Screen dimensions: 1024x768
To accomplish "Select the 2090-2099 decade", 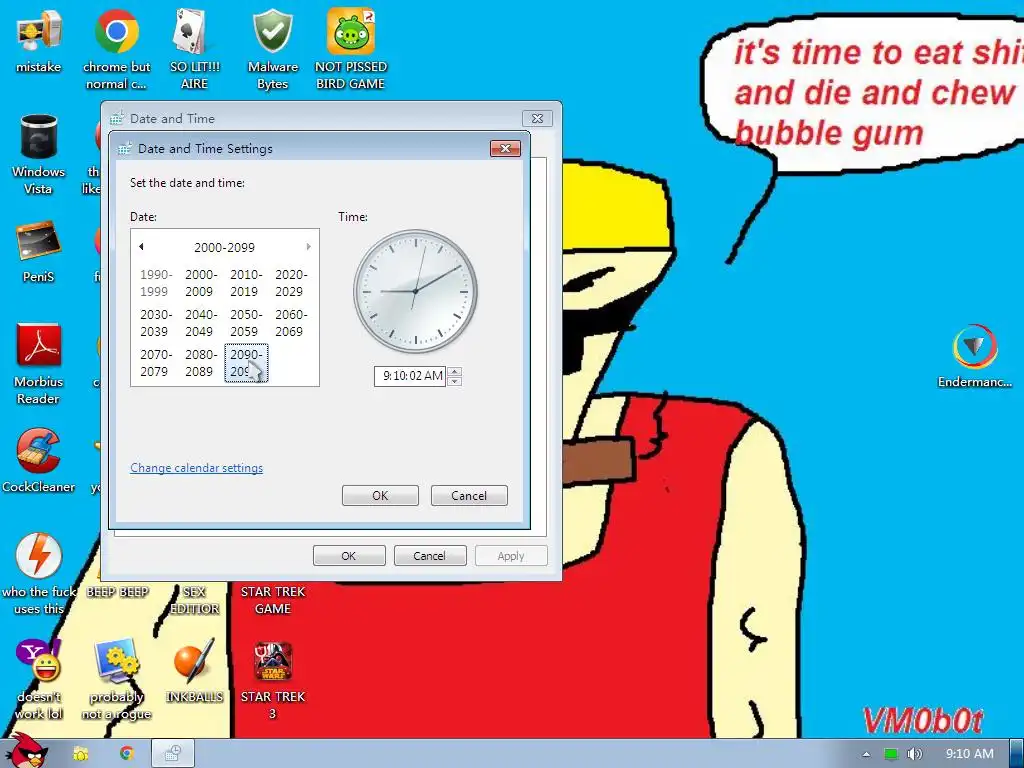I will 246,362.
